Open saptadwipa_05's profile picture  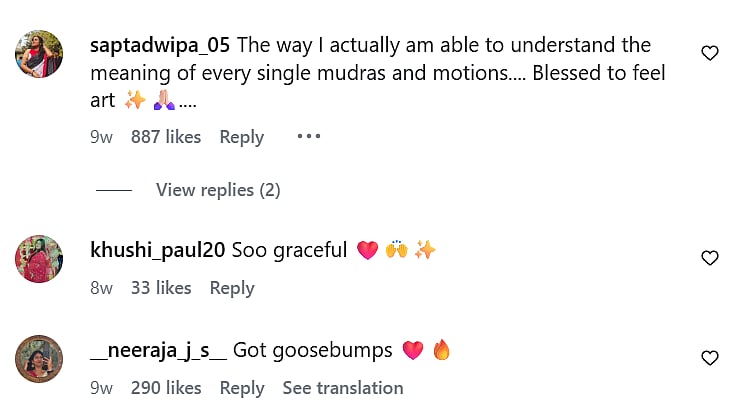tap(40, 54)
